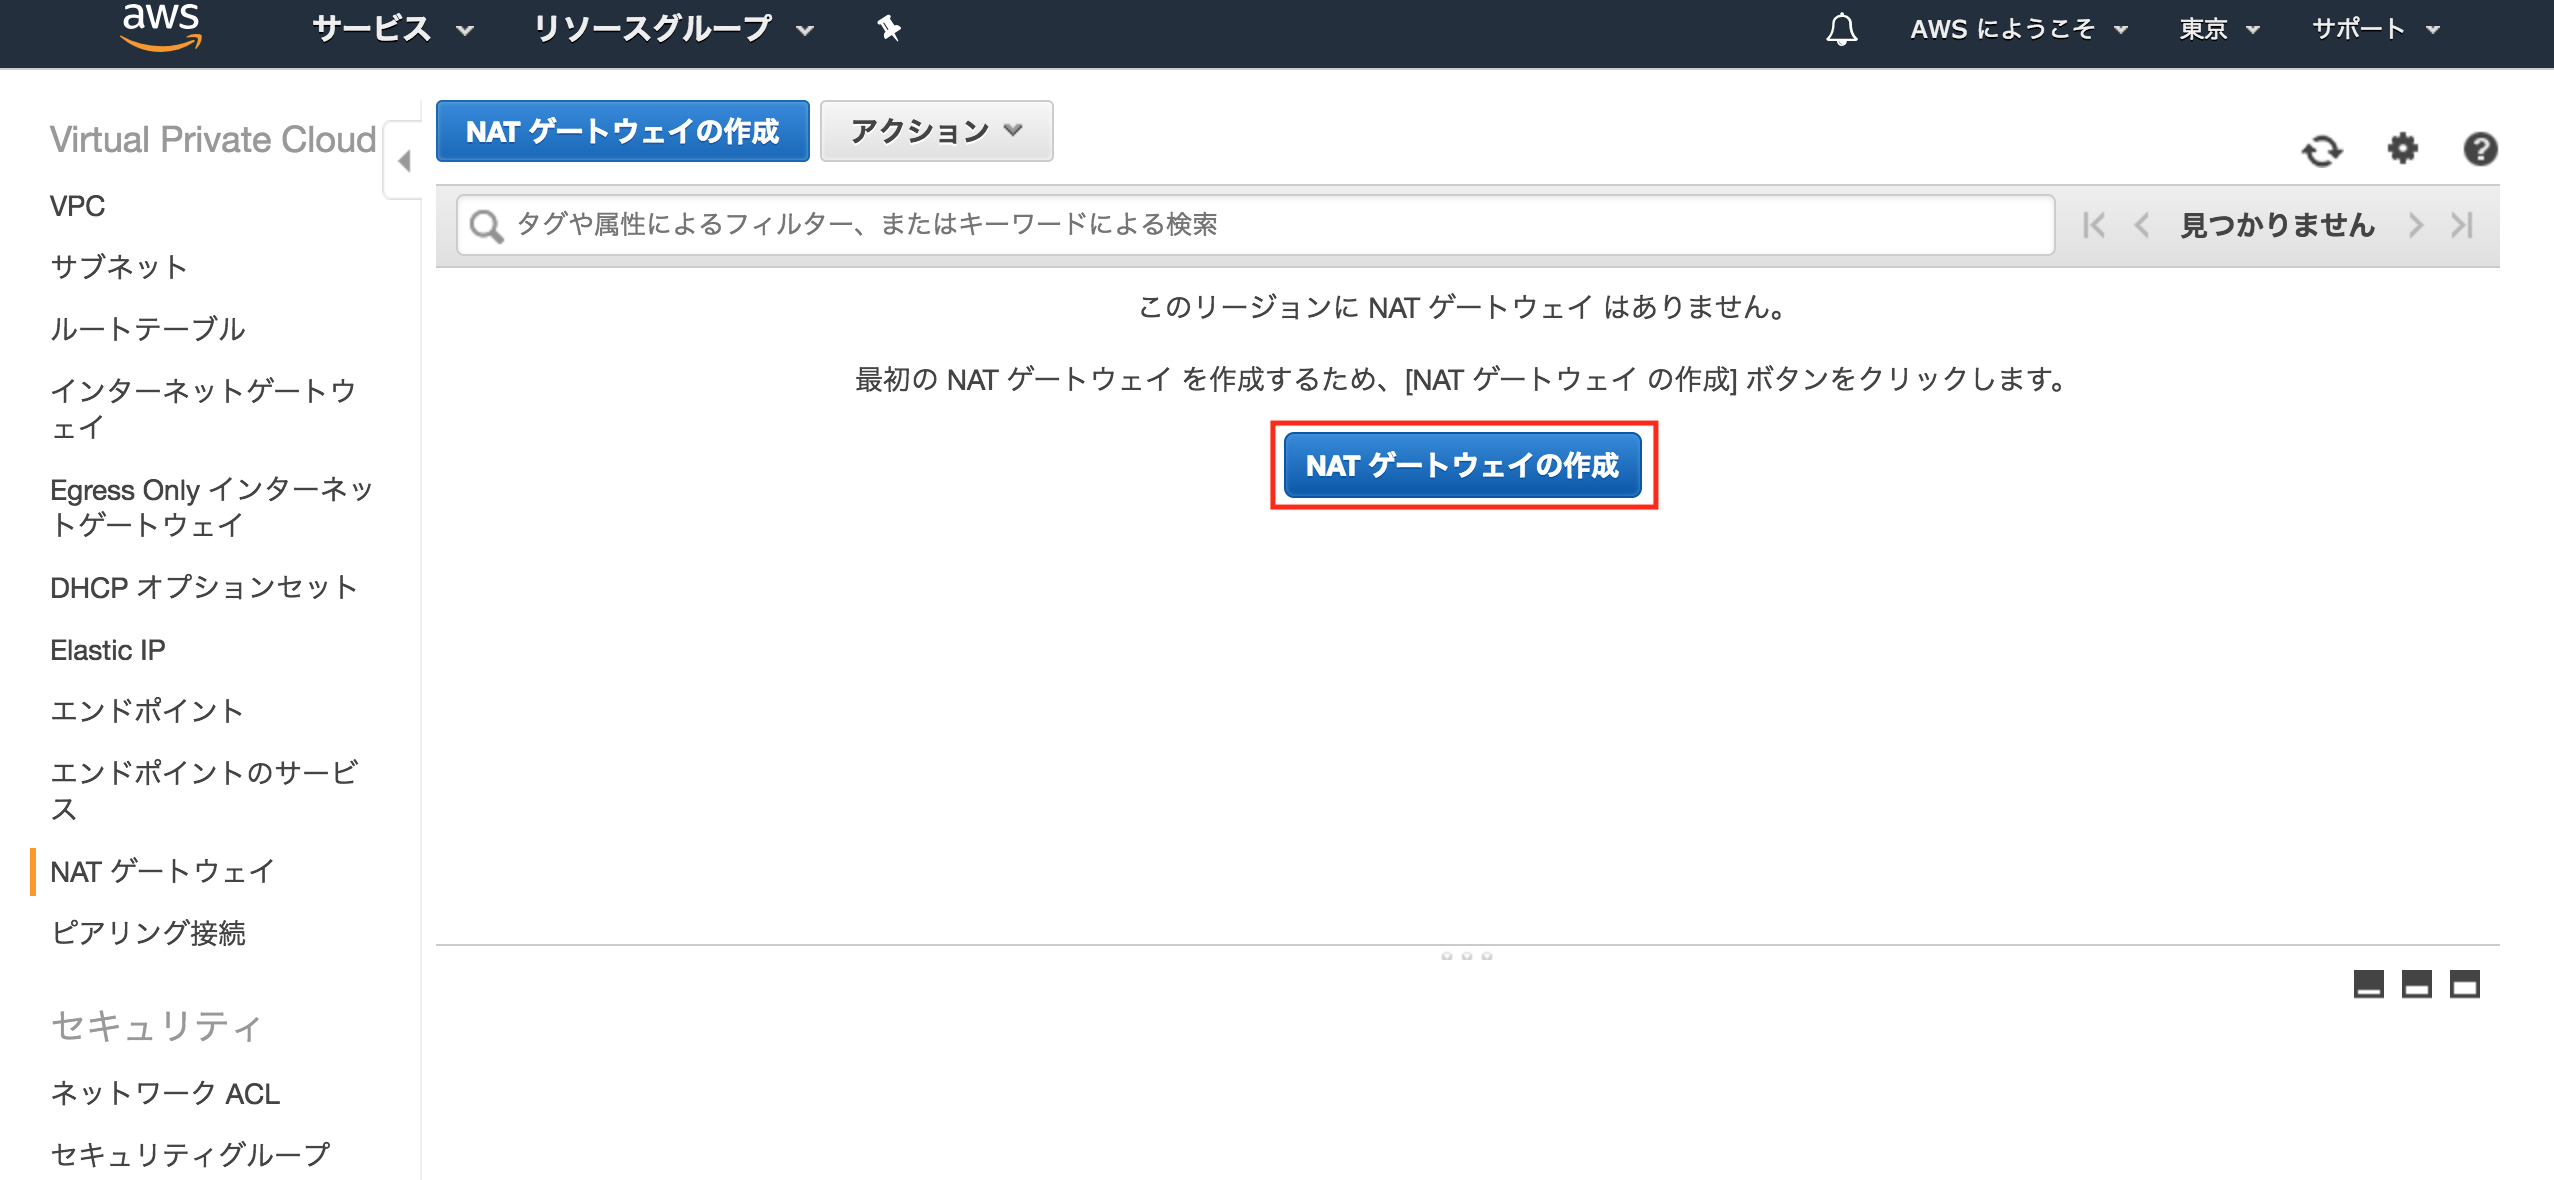Minimize the bottom details pane icon

[2368, 985]
